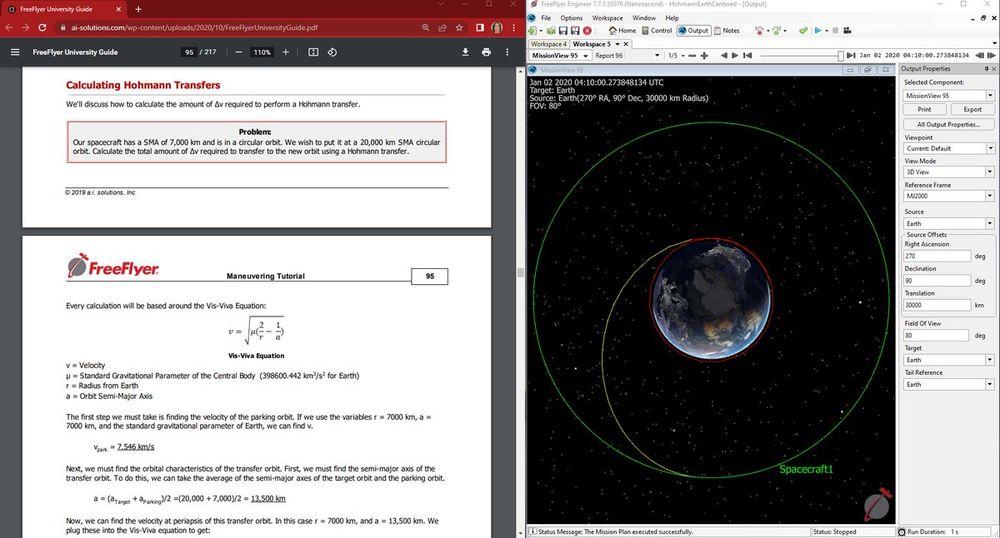Viewport: 1000px width, 538px height.
Task: Click the PDF vertical scrollbar thumb
Action: [520, 272]
